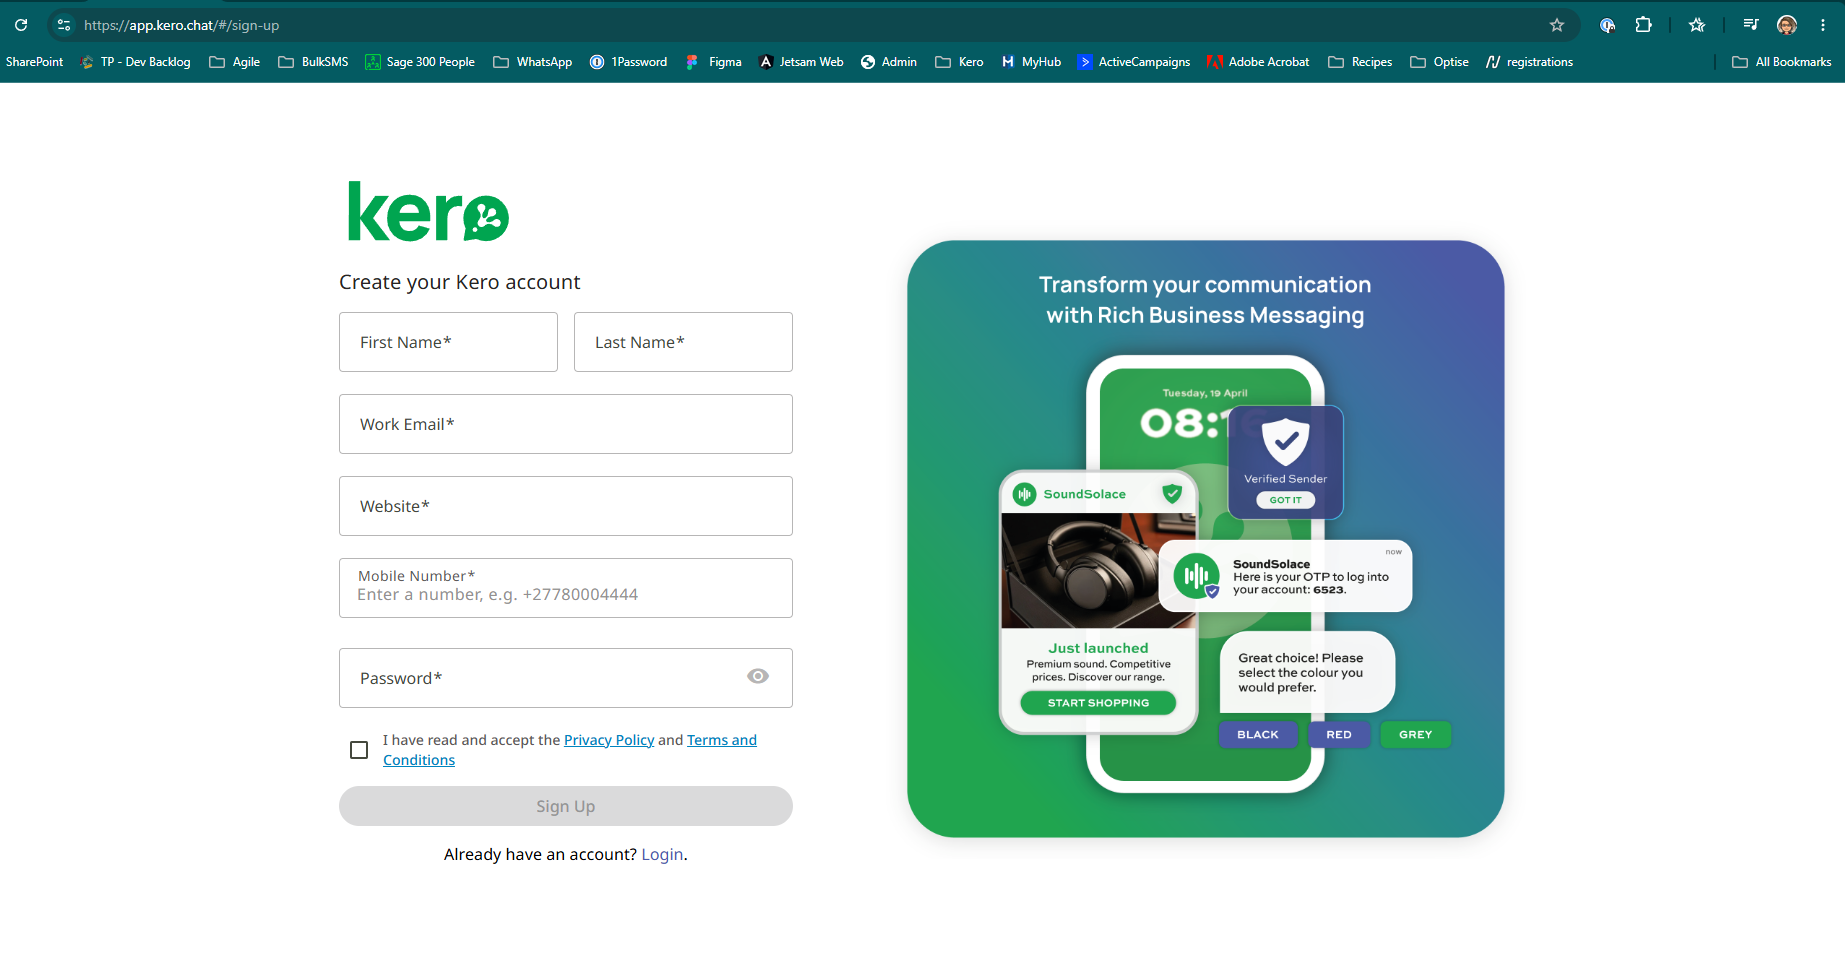Open the starred favorites toolbar icon
Screen dimensions: 1845x955
click(x=1697, y=25)
